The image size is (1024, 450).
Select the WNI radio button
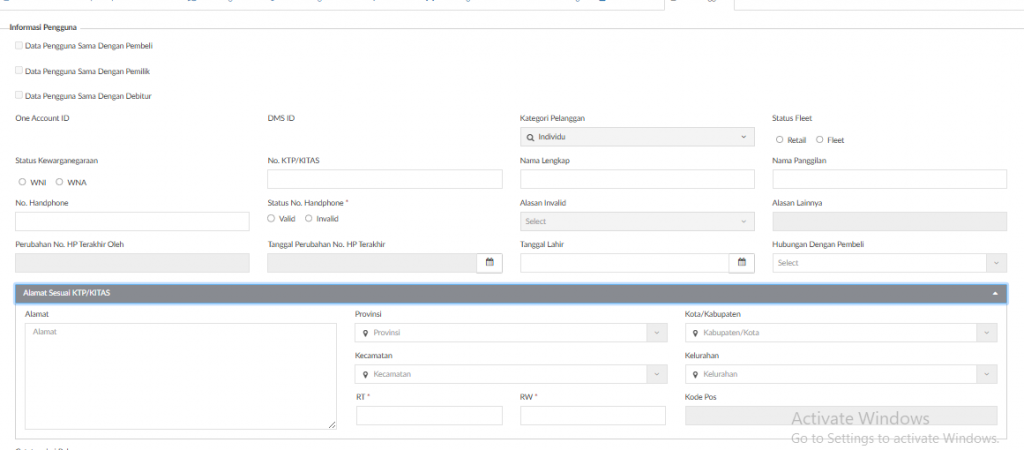pos(22,182)
